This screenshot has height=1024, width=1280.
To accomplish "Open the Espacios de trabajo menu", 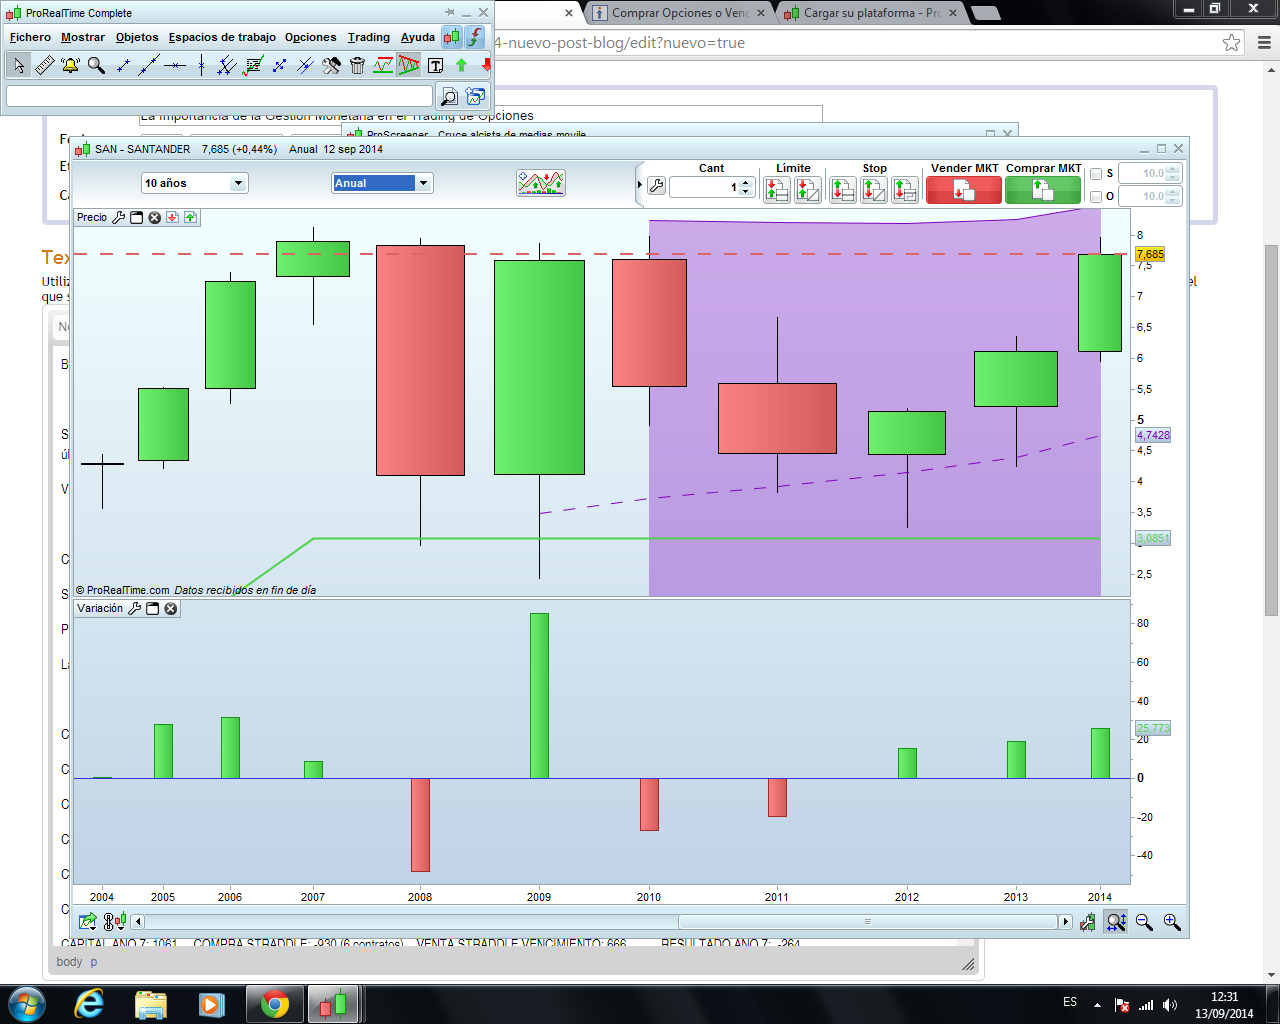I will tap(222, 37).
